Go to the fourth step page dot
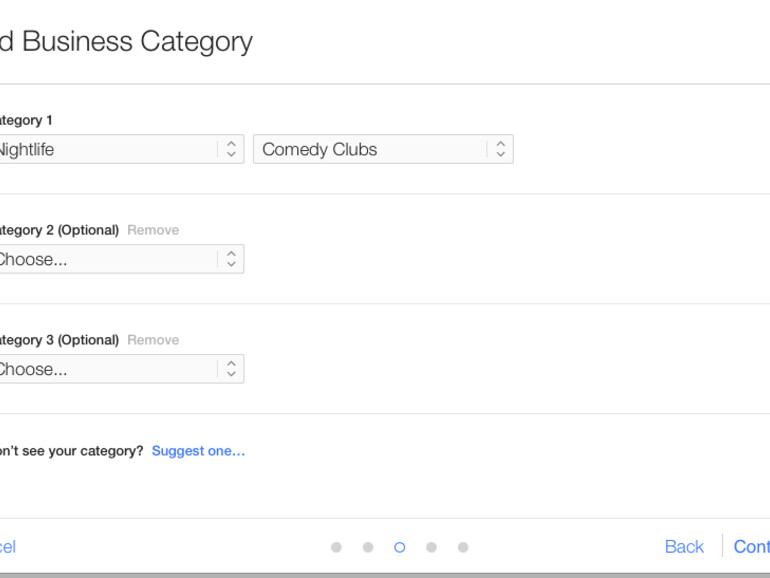This screenshot has height=578, width=770. 431,547
